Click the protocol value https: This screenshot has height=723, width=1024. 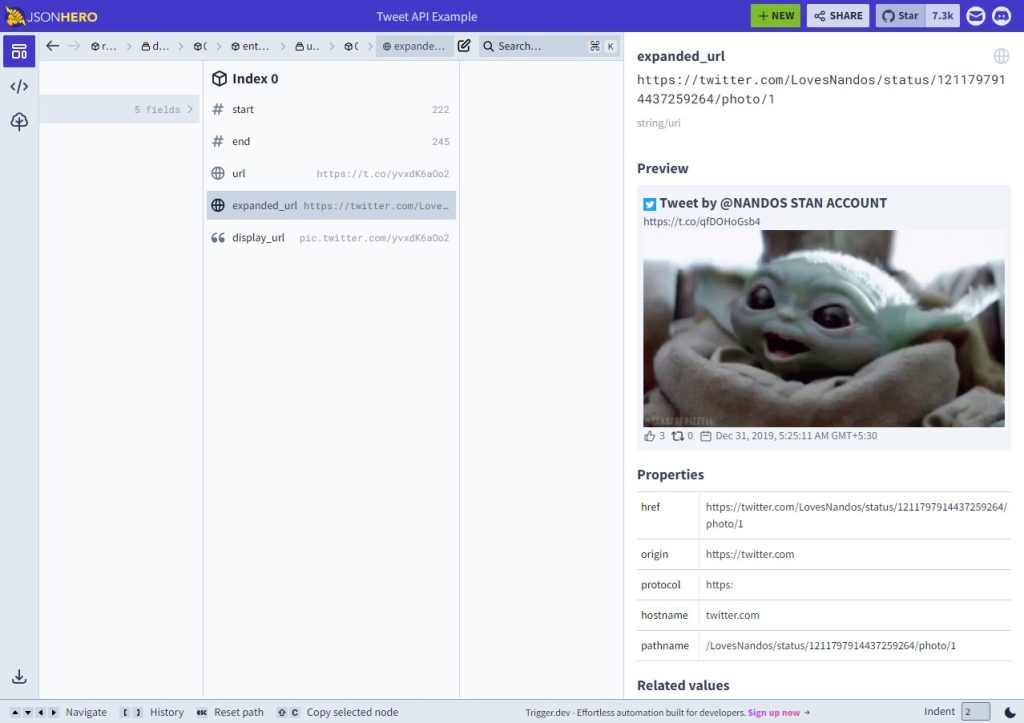tap(719, 585)
